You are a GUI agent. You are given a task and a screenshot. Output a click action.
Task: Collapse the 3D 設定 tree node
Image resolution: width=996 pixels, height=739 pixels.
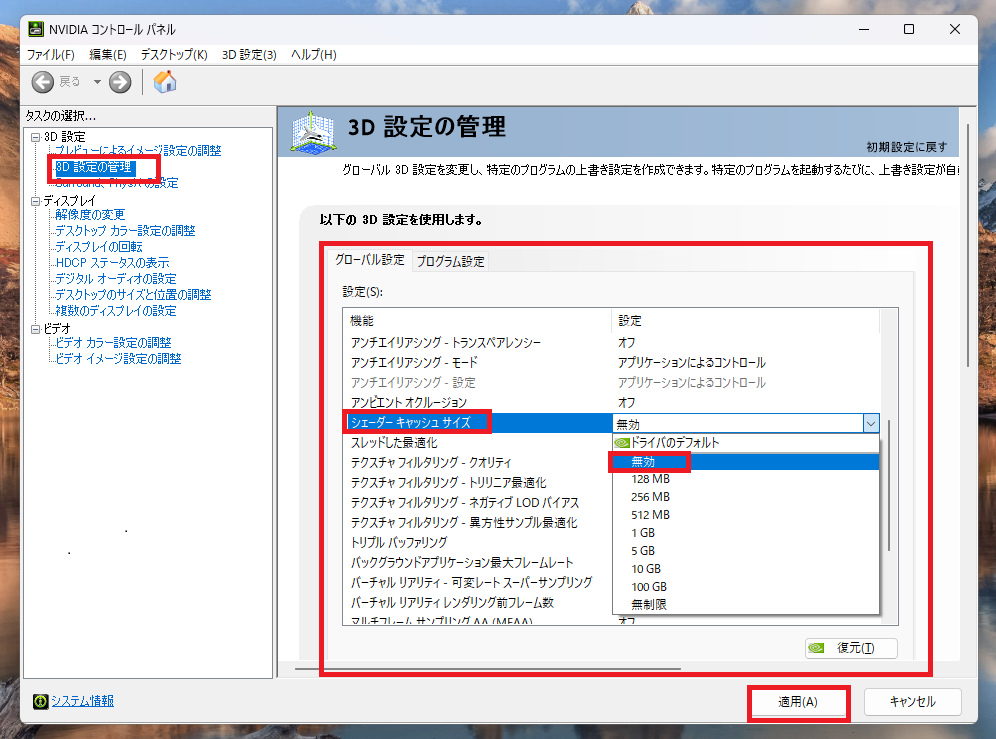(x=36, y=136)
